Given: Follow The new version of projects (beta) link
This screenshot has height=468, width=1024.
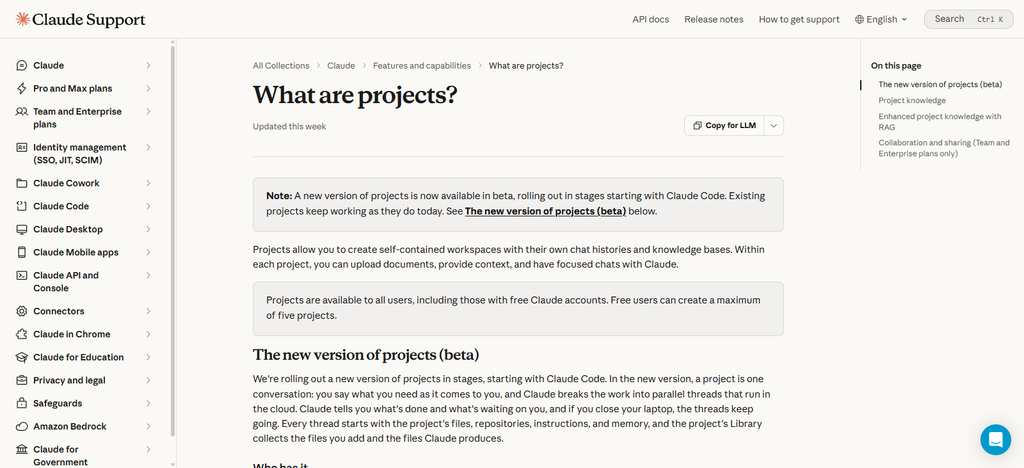Looking at the screenshot, I should (545, 211).
